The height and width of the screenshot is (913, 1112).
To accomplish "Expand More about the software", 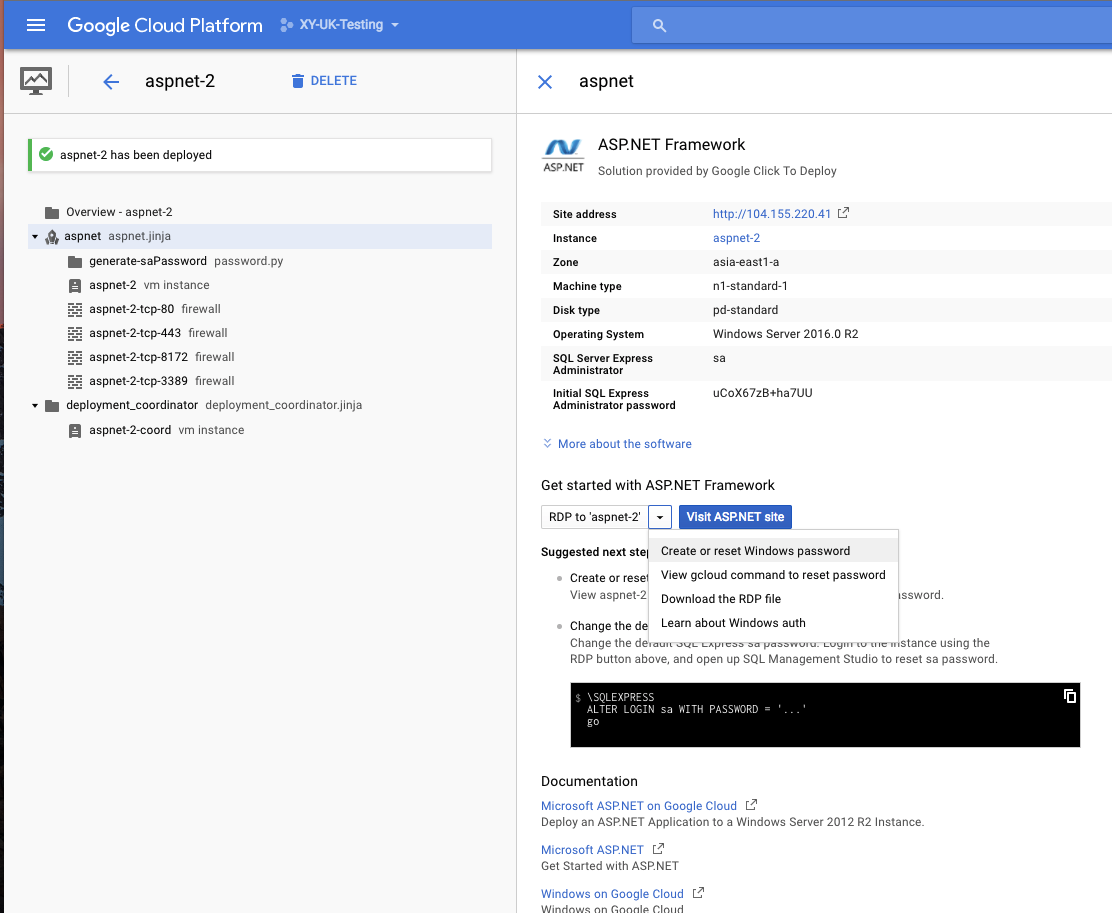I will click(x=617, y=444).
